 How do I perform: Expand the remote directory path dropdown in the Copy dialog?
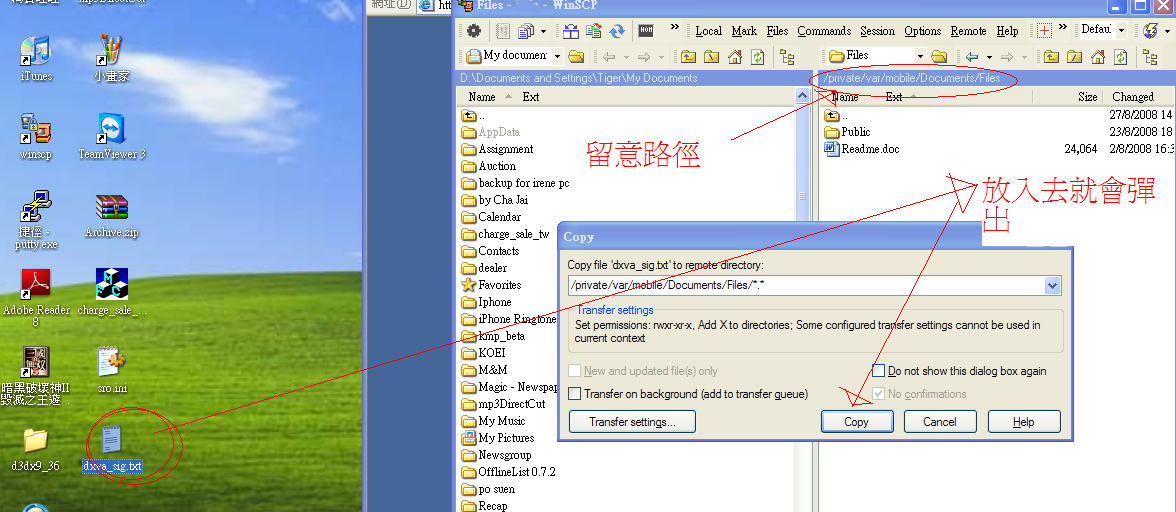click(x=1051, y=286)
